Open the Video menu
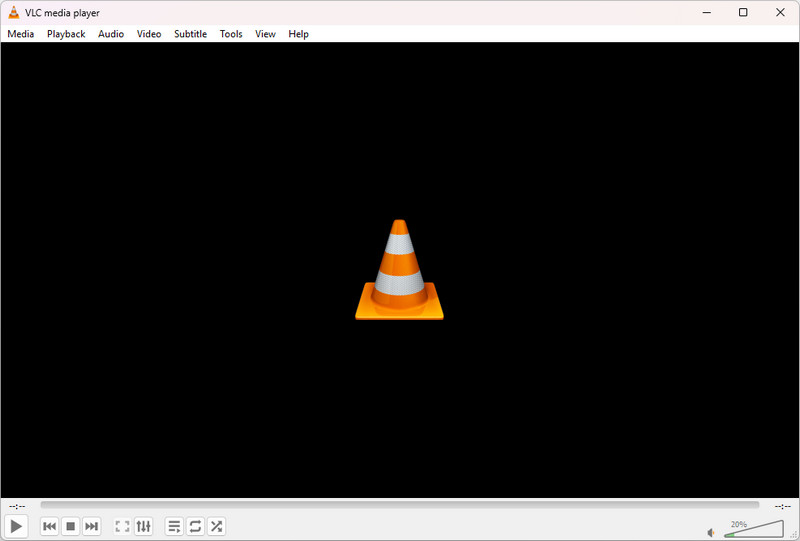Screen dimensions: 800x541 [149, 34]
